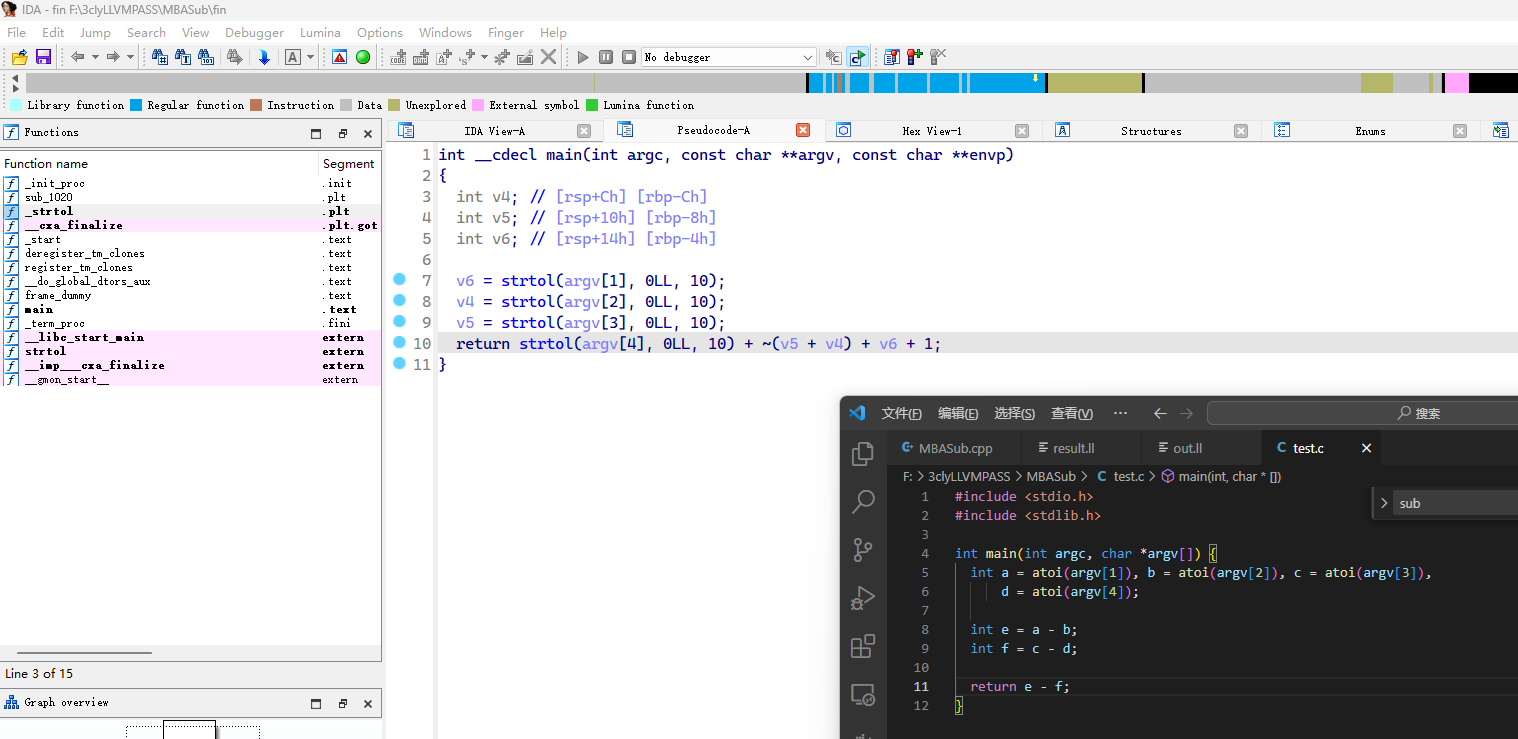Select the main function in Functions list
Viewport: 1518px width, 739px height.
pos(38,309)
